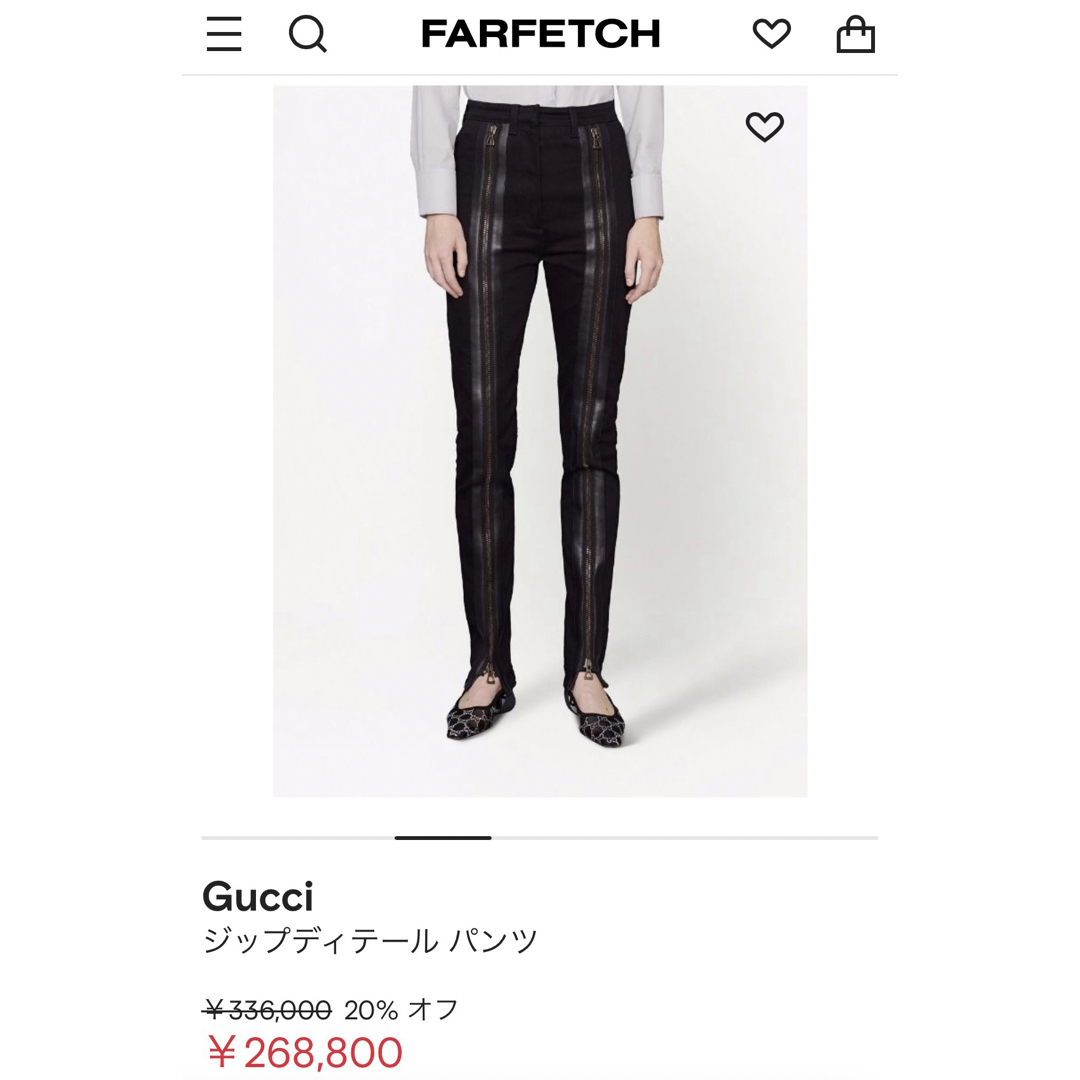Image resolution: width=1080 pixels, height=1080 pixels.
Task: Select the bag icon in the header
Action: pos(856,33)
